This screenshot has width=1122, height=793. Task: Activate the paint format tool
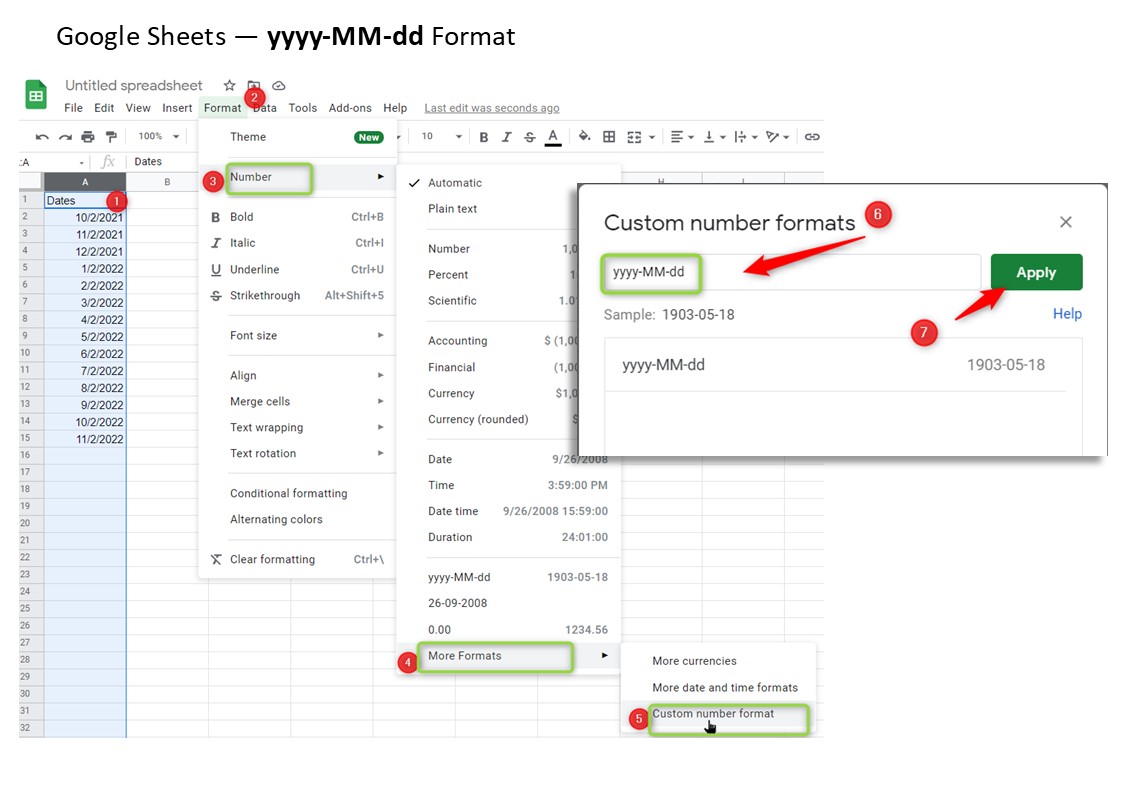(111, 137)
